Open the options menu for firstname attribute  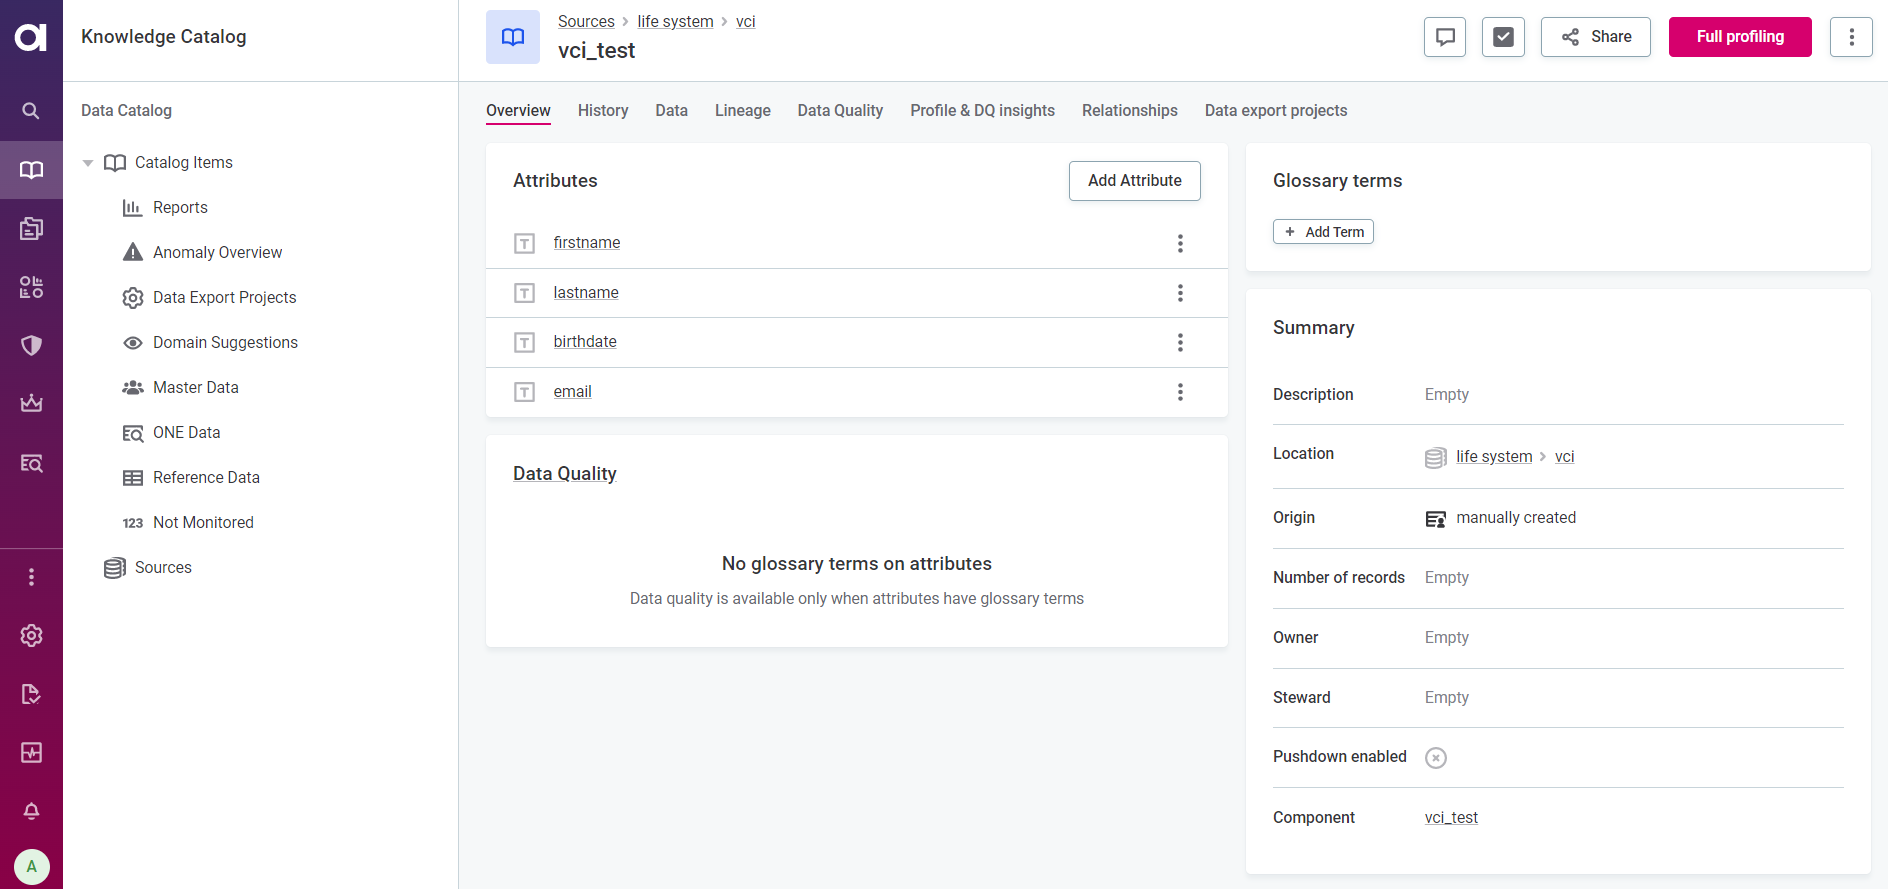point(1180,243)
